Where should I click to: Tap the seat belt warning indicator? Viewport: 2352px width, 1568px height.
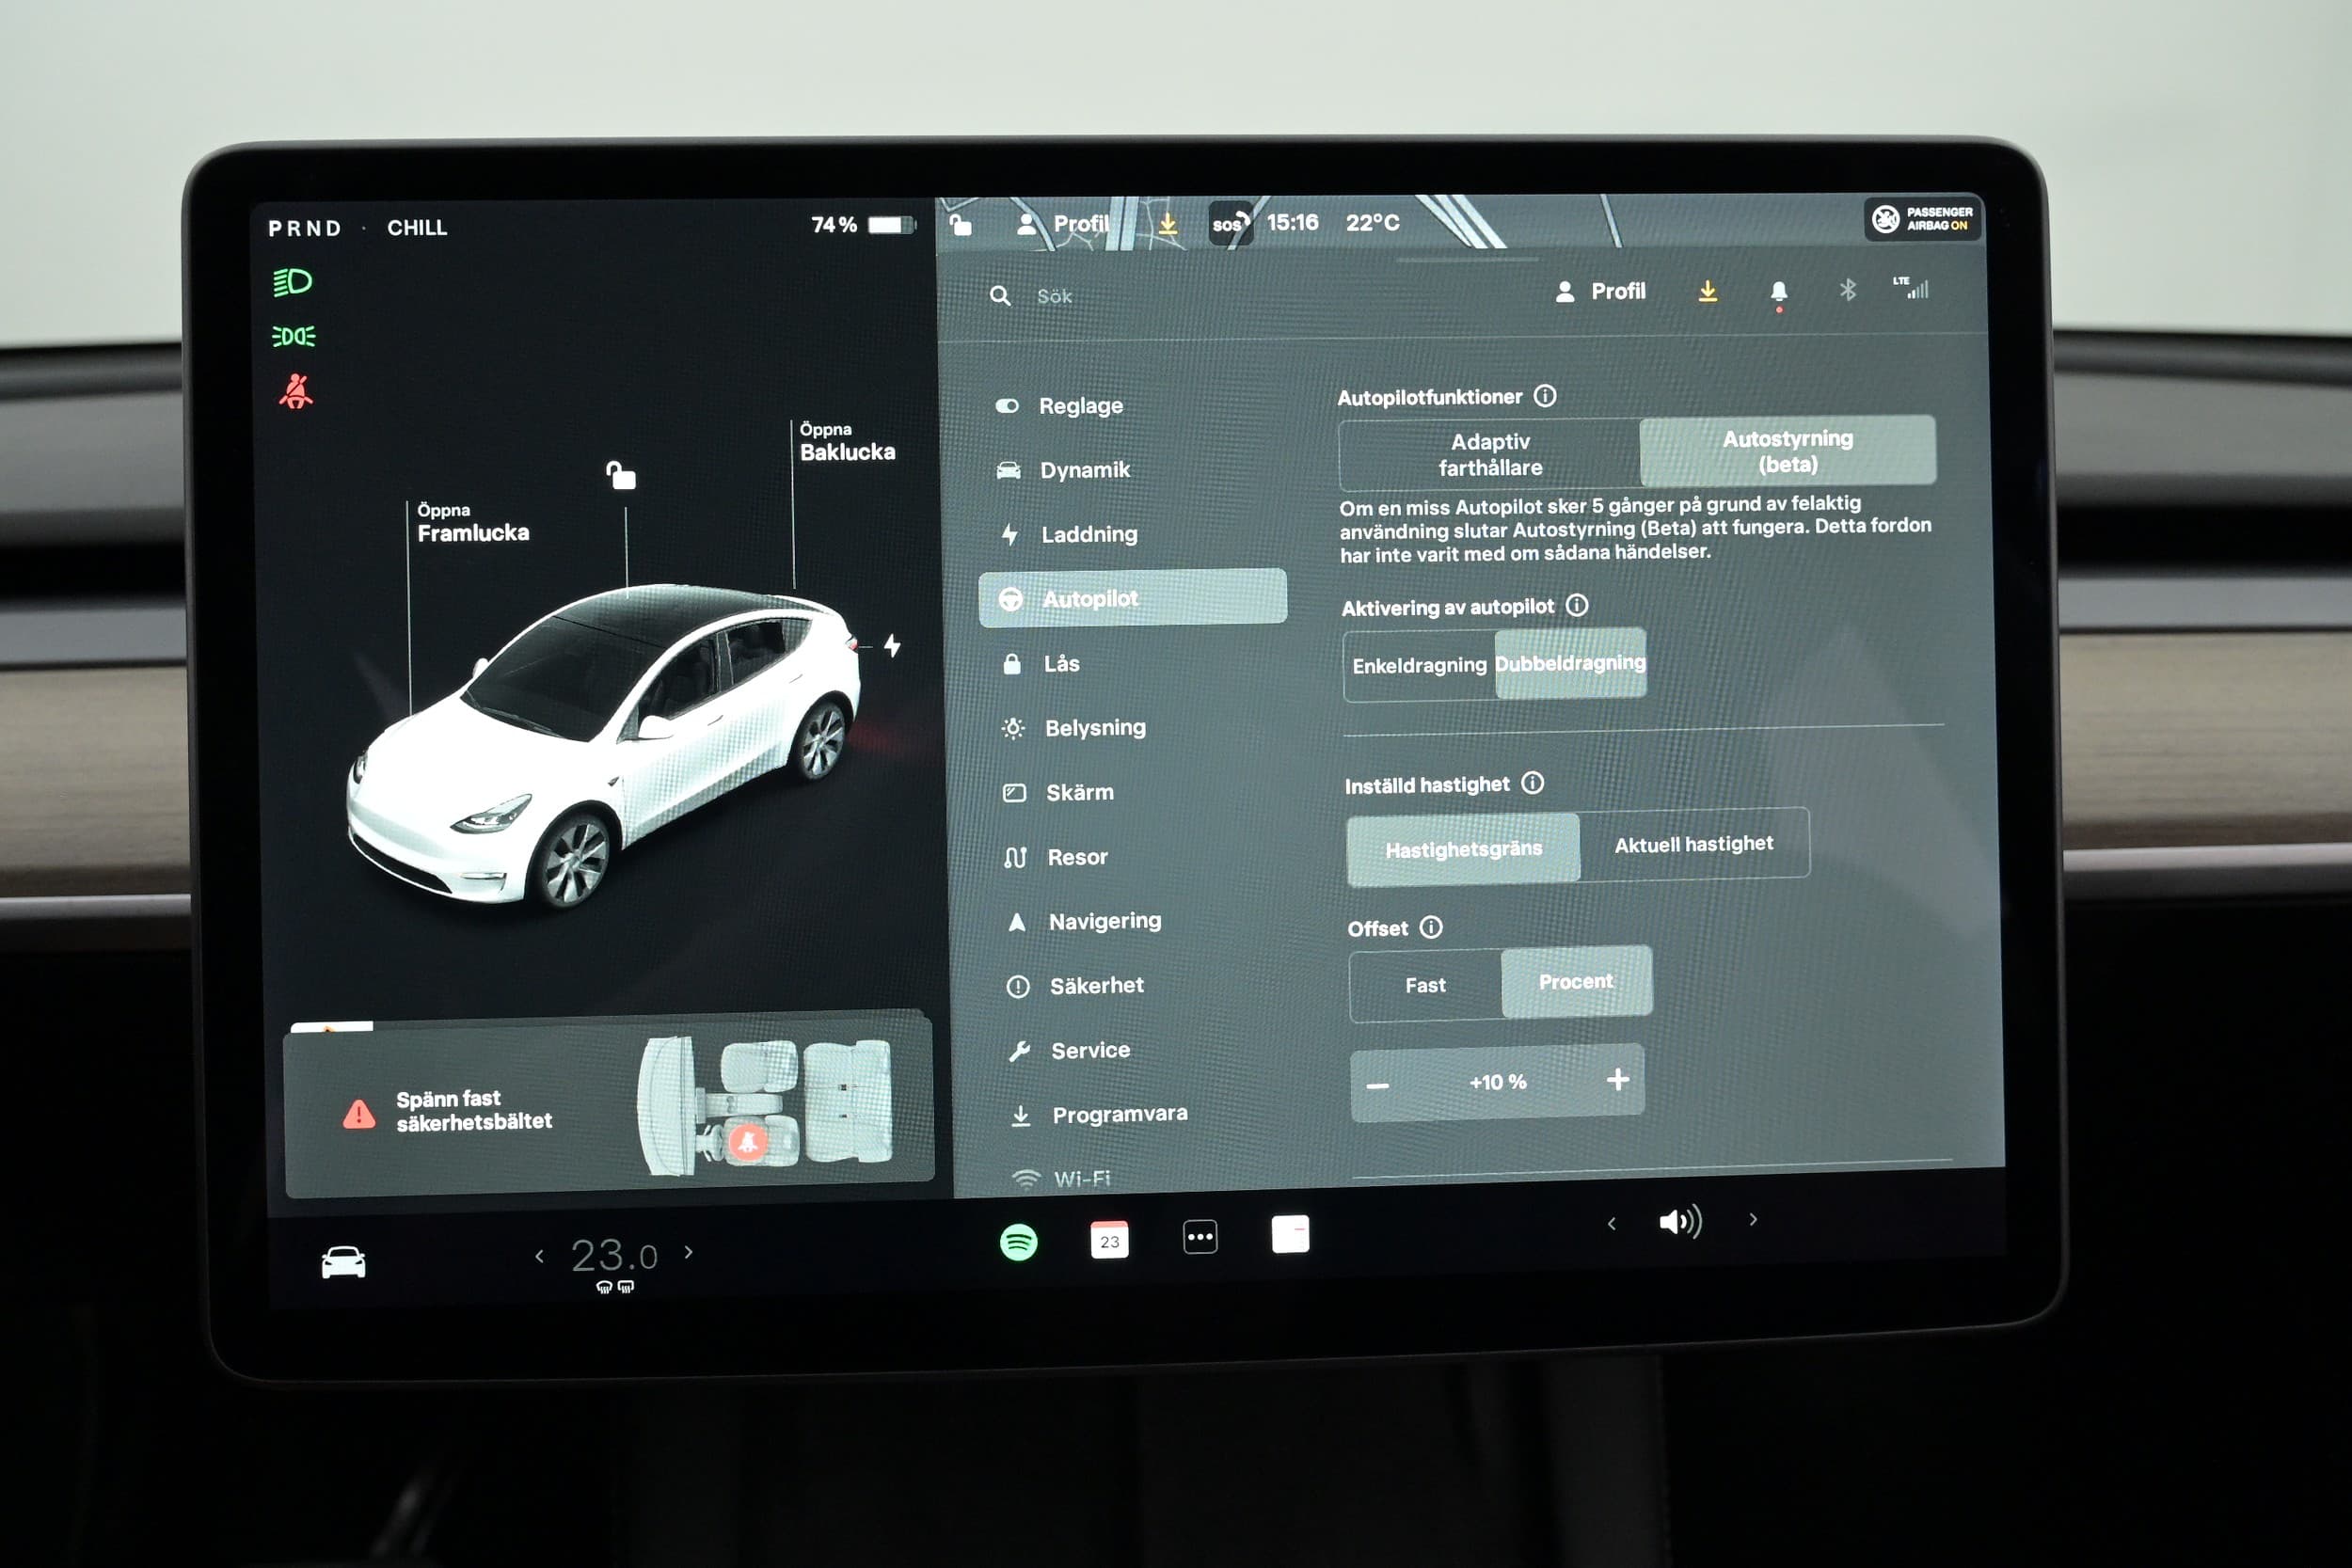[x=296, y=391]
